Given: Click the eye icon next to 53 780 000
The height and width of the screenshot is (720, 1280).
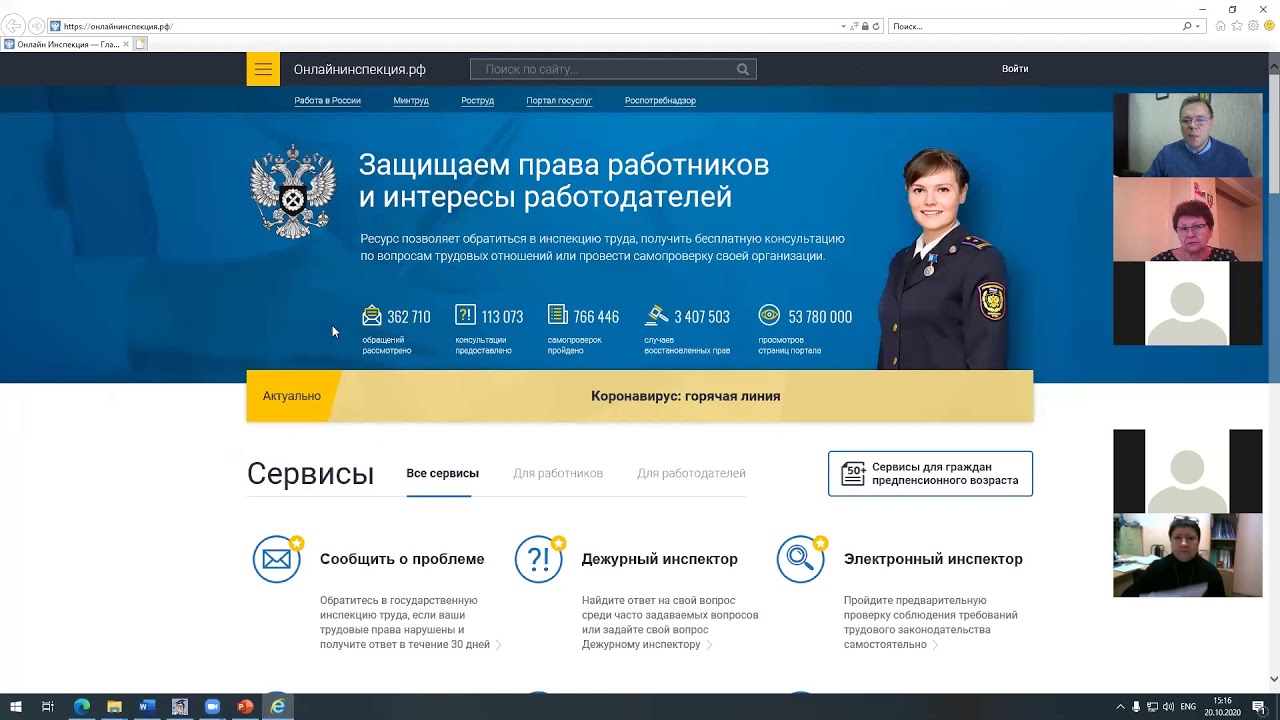Looking at the screenshot, I should click(769, 315).
